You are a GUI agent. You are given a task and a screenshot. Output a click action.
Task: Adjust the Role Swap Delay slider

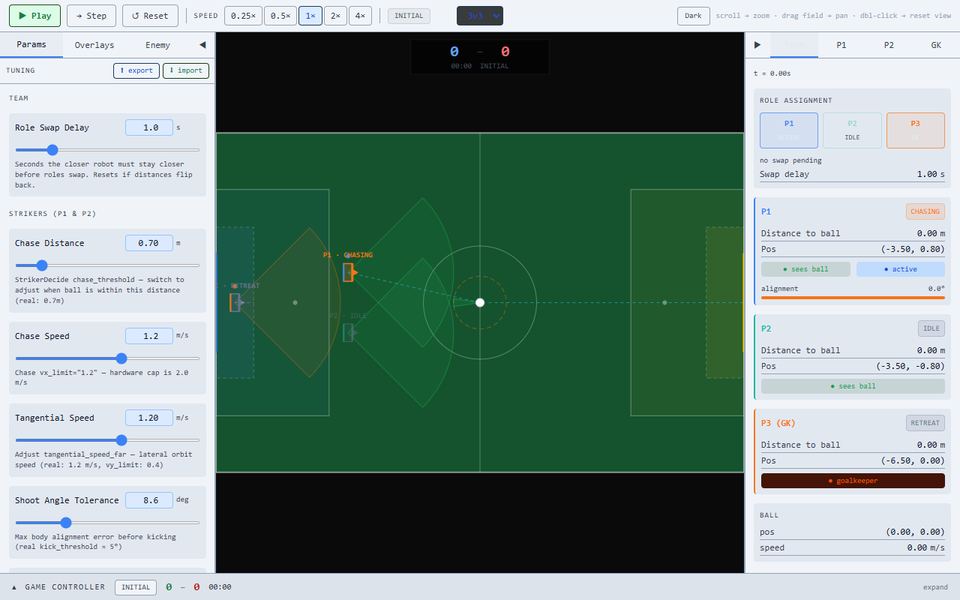(107, 149)
